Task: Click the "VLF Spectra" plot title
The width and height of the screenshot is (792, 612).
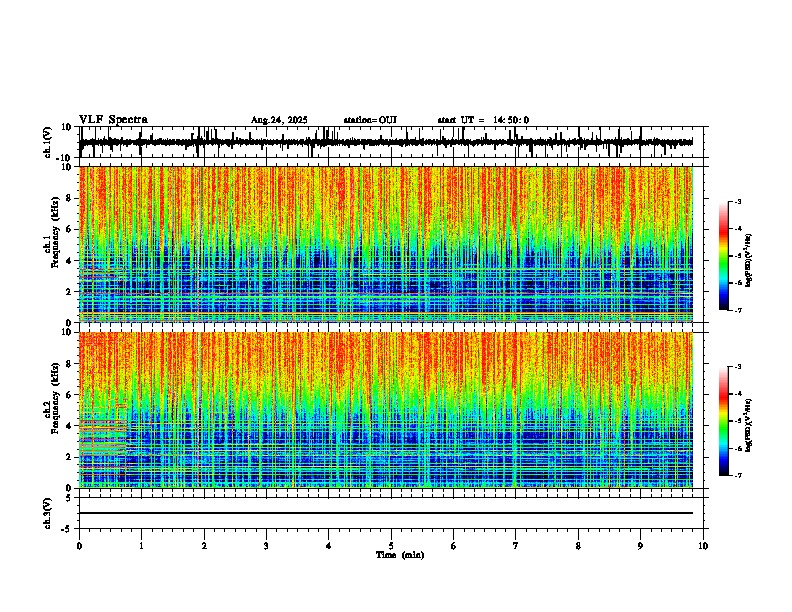Action: coord(113,120)
